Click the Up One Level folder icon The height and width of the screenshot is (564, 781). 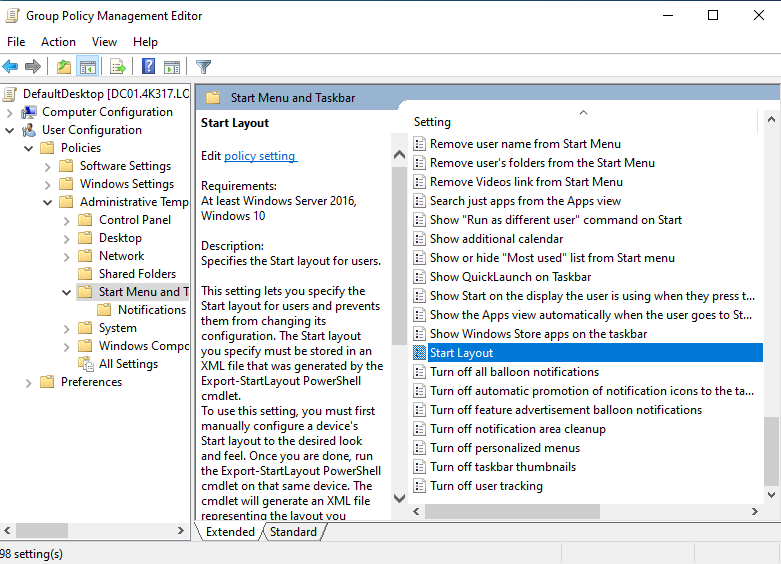tap(64, 67)
